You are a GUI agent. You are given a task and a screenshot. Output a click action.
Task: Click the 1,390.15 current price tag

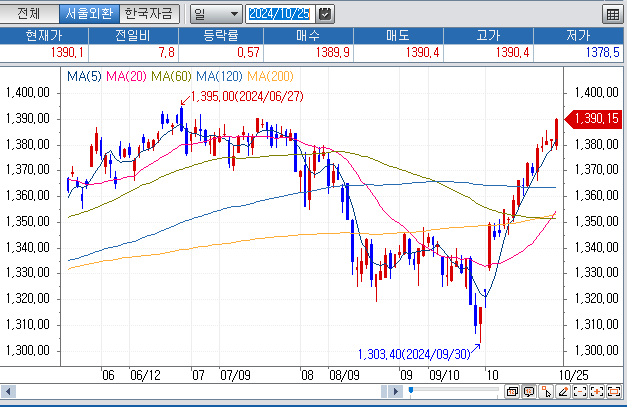coord(598,119)
